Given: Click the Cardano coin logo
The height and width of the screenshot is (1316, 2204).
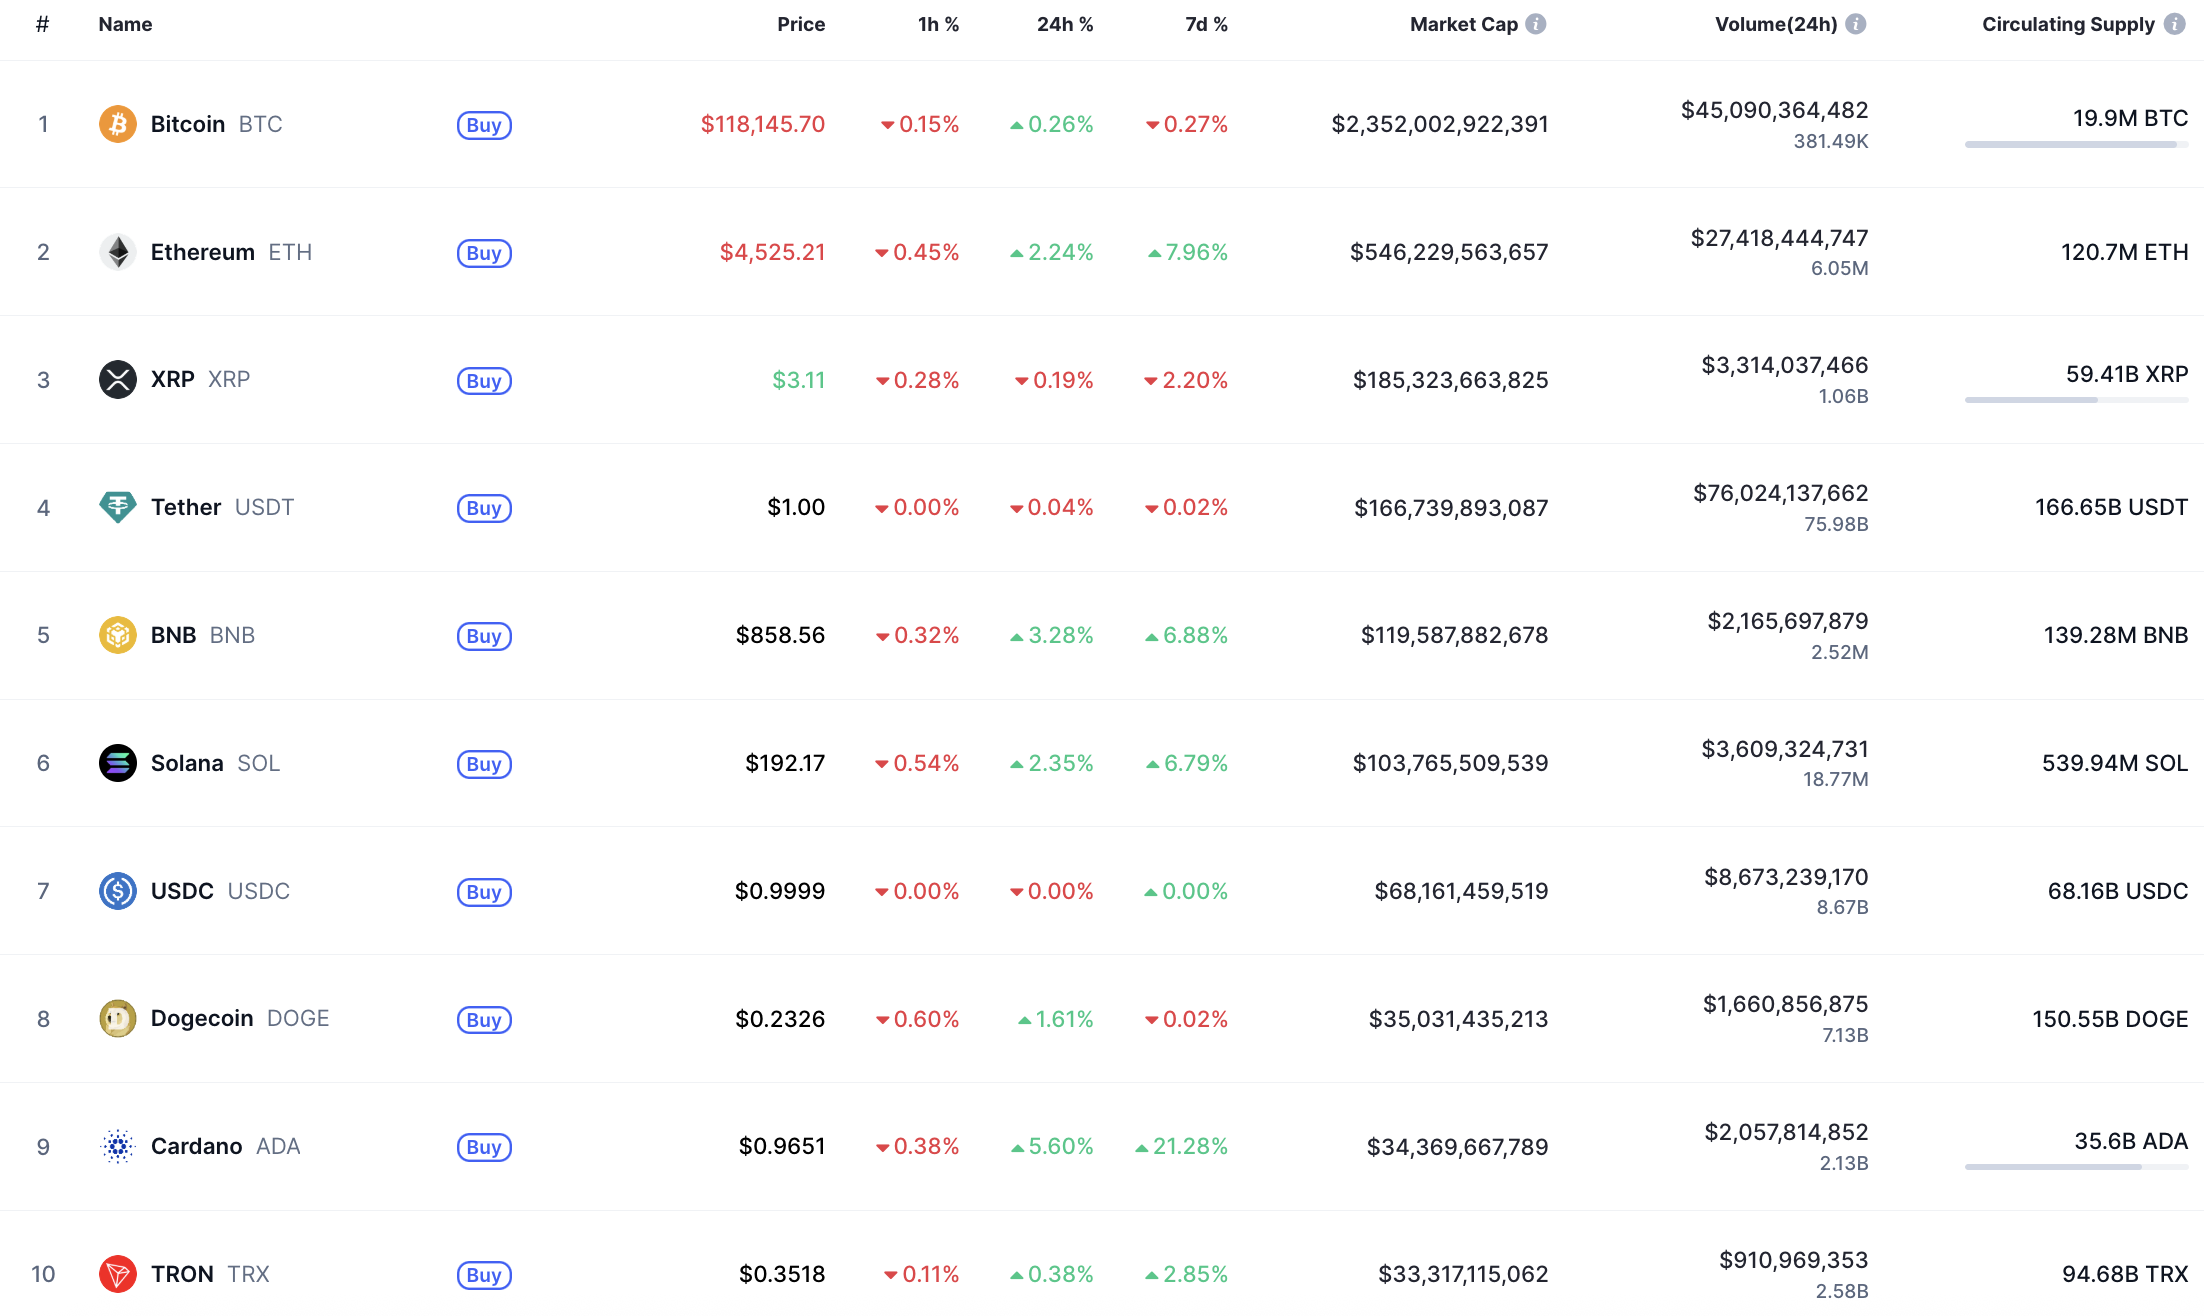Looking at the screenshot, I should [x=117, y=1146].
